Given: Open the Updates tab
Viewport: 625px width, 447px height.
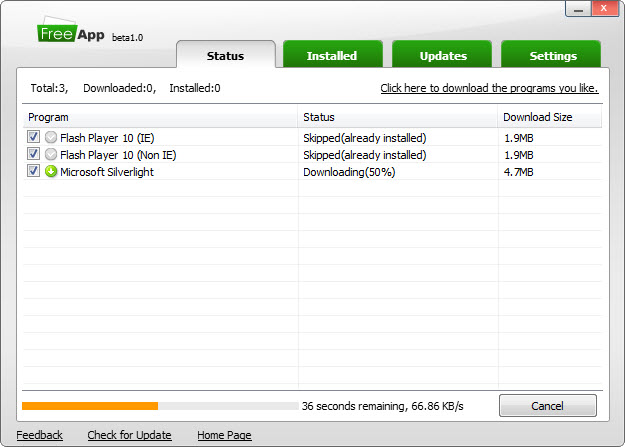Looking at the screenshot, I should [442, 55].
